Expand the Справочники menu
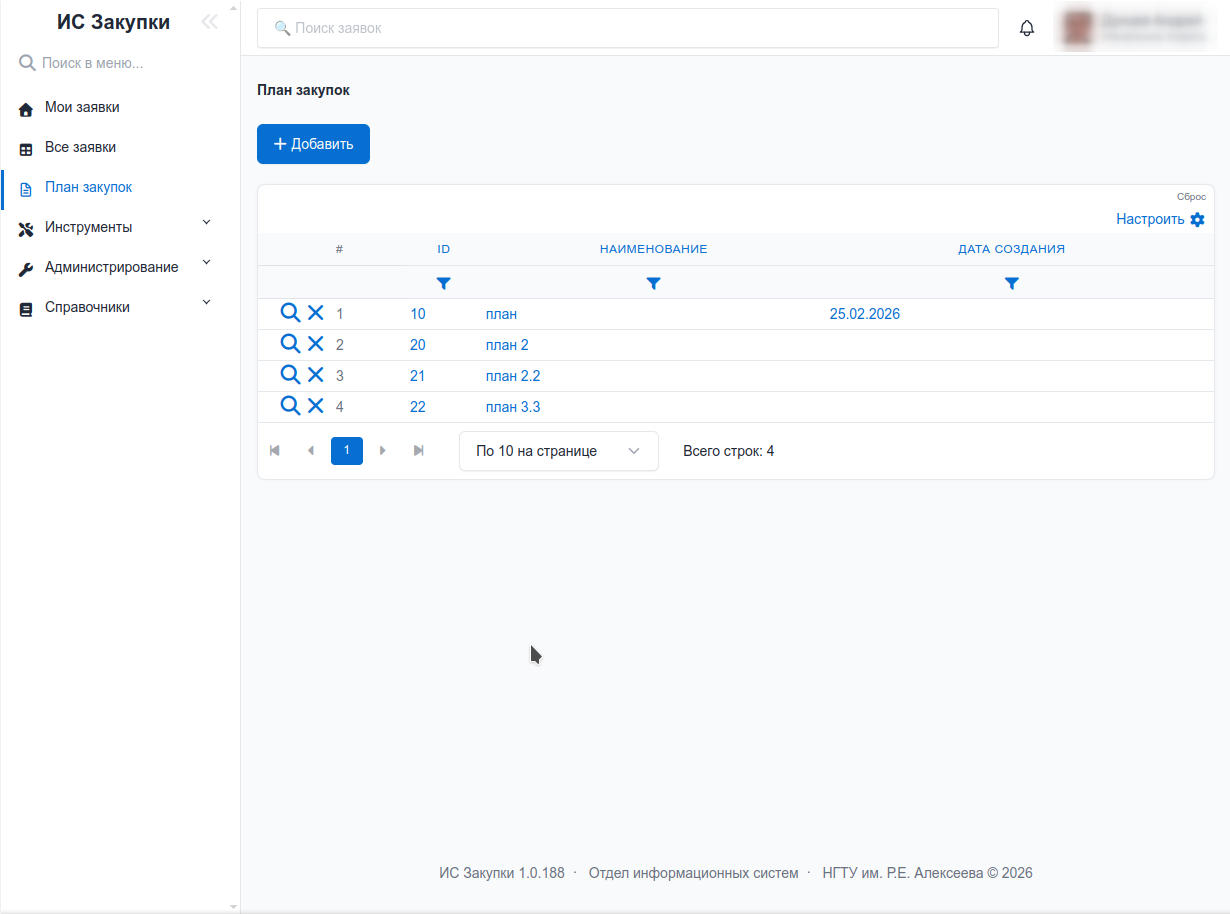Viewport: 1230px width, 914px height. [120, 307]
